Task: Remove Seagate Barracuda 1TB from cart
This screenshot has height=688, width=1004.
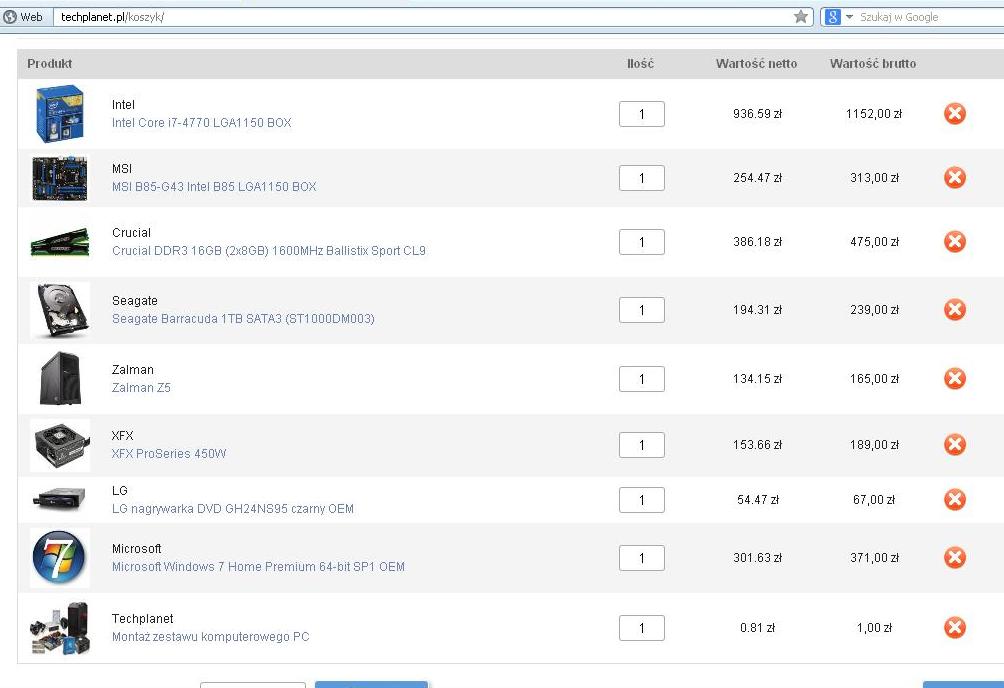Action: pyautogui.click(x=954, y=309)
